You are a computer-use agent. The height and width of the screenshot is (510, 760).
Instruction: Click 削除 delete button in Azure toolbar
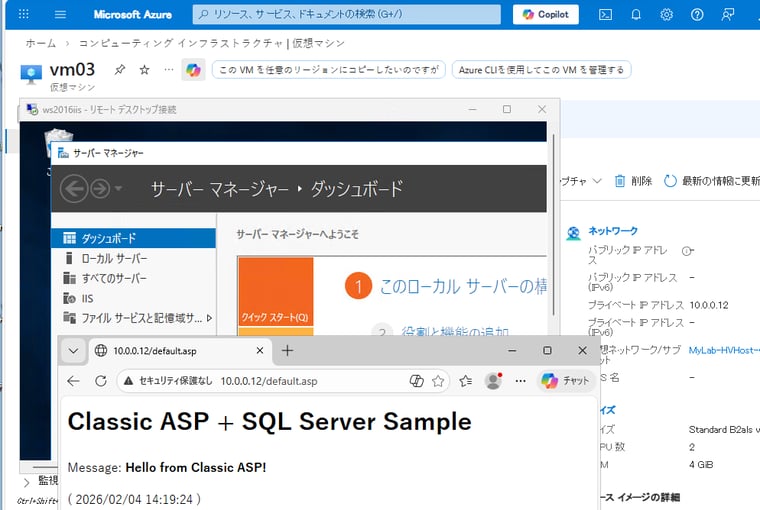click(633, 181)
